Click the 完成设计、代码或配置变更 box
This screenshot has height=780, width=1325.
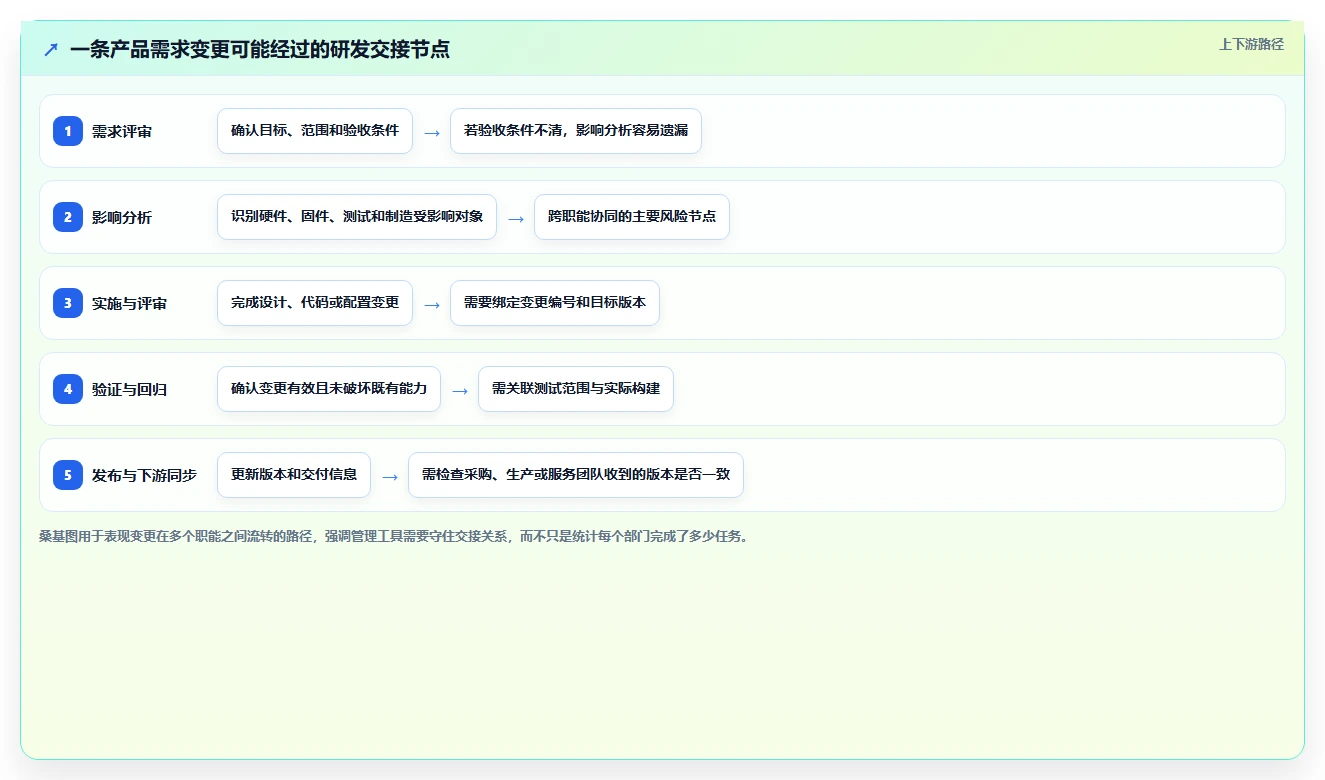pos(315,303)
